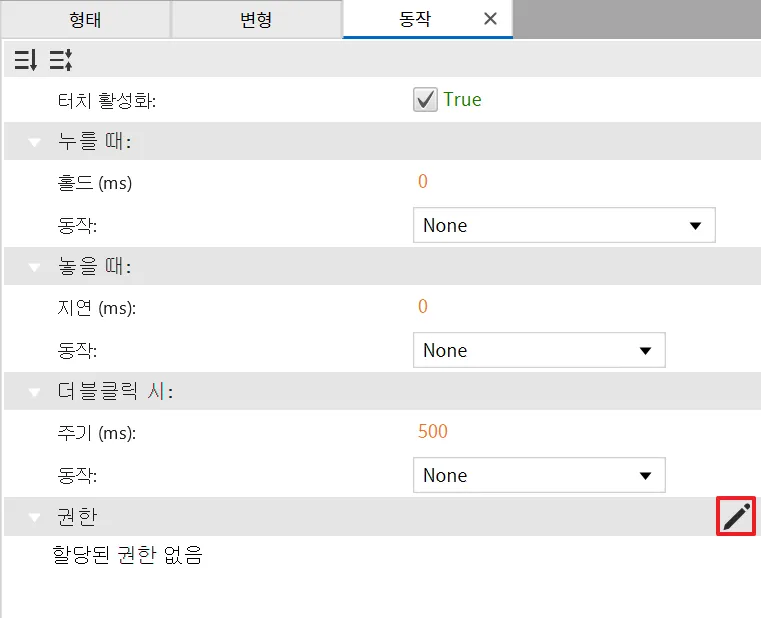
Task: Click the 주기 (ms) value 500
Action: (432, 432)
